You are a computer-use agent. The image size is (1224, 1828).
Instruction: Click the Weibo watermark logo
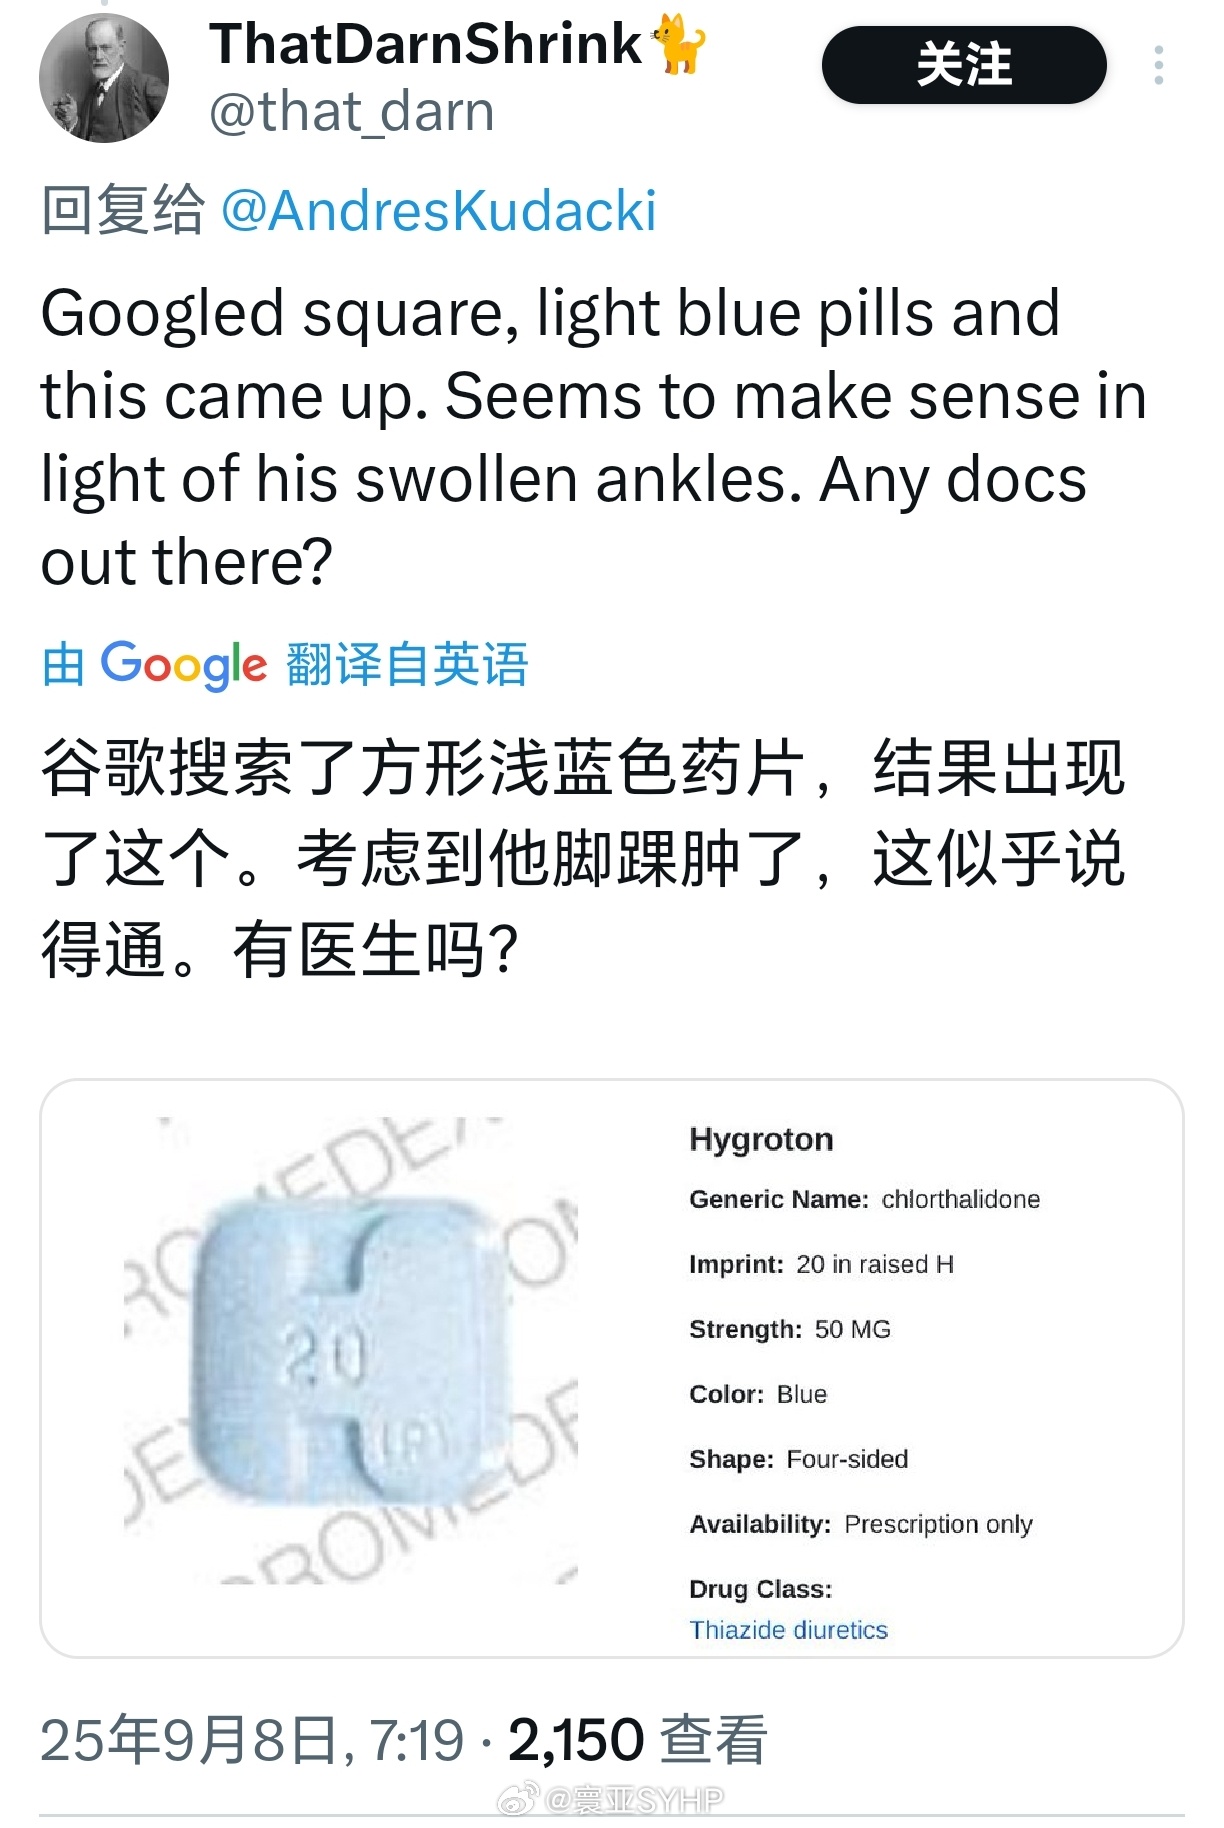[519, 1800]
